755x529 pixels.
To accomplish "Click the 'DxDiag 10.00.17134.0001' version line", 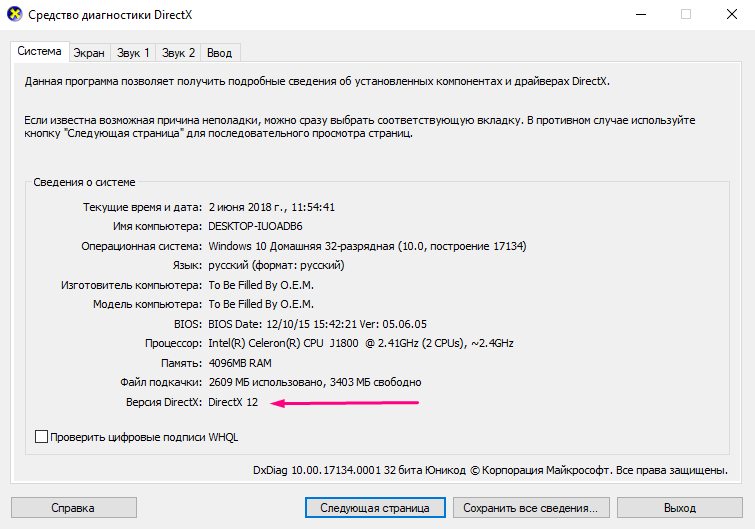I will 490,470.
